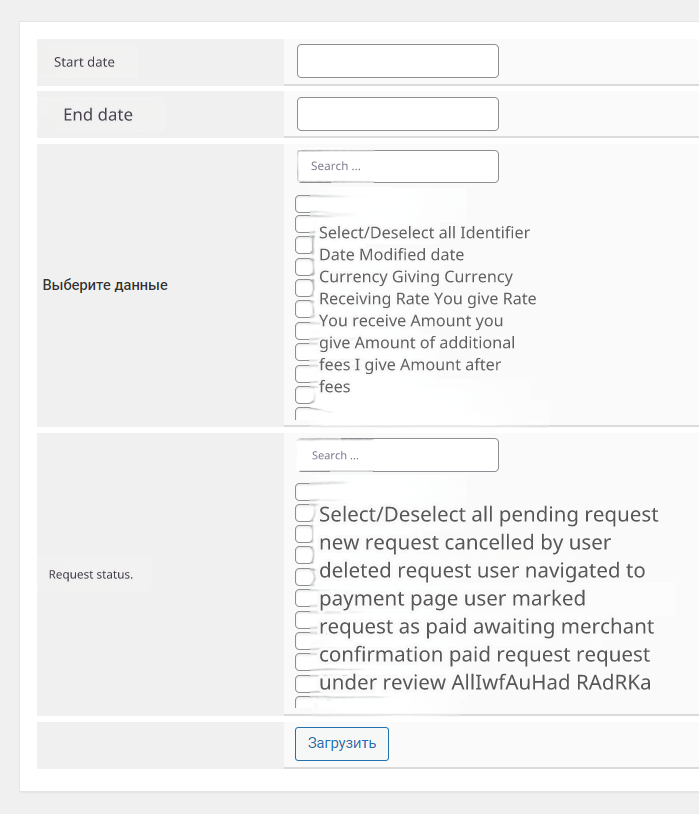Toggle the checkbox beside 'under review' line
The width and height of the screenshot is (699, 814).
pyautogui.click(x=304, y=683)
